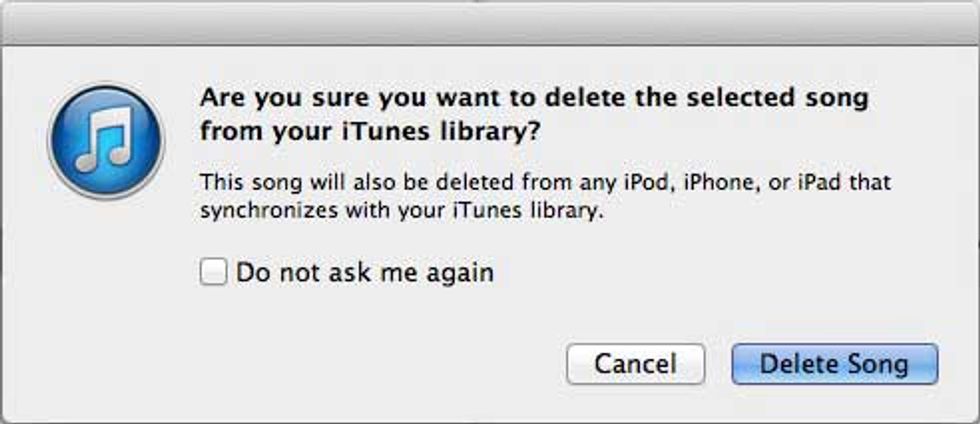Choose the blue default Delete Song button
Viewport: 980px width, 424px height.
point(834,364)
